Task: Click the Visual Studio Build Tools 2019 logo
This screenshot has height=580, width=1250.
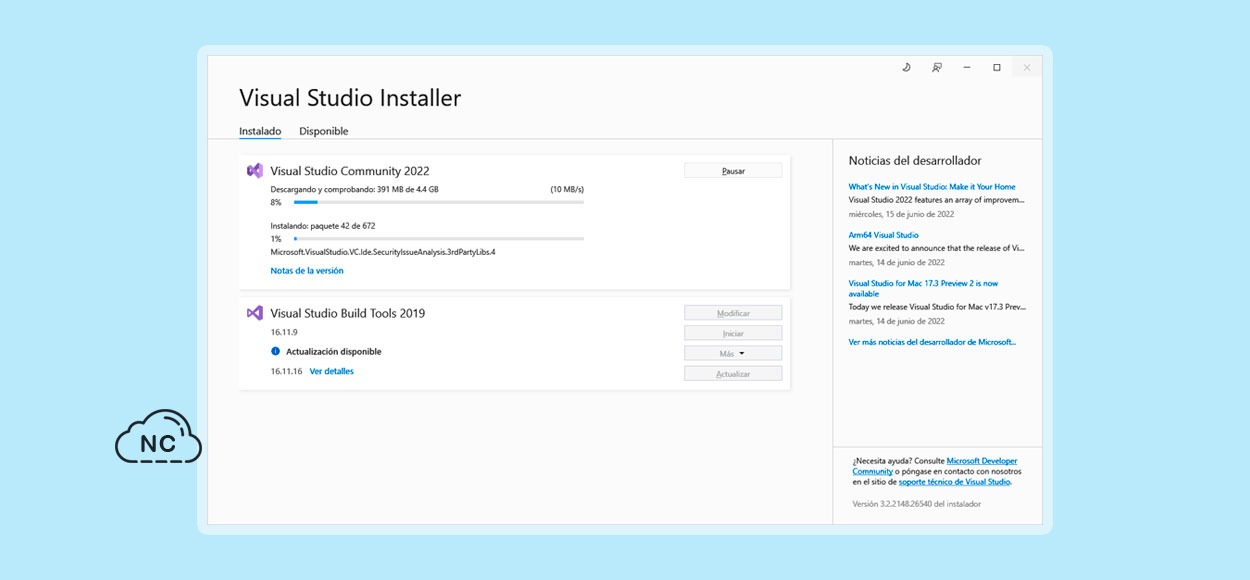Action: coord(255,312)
